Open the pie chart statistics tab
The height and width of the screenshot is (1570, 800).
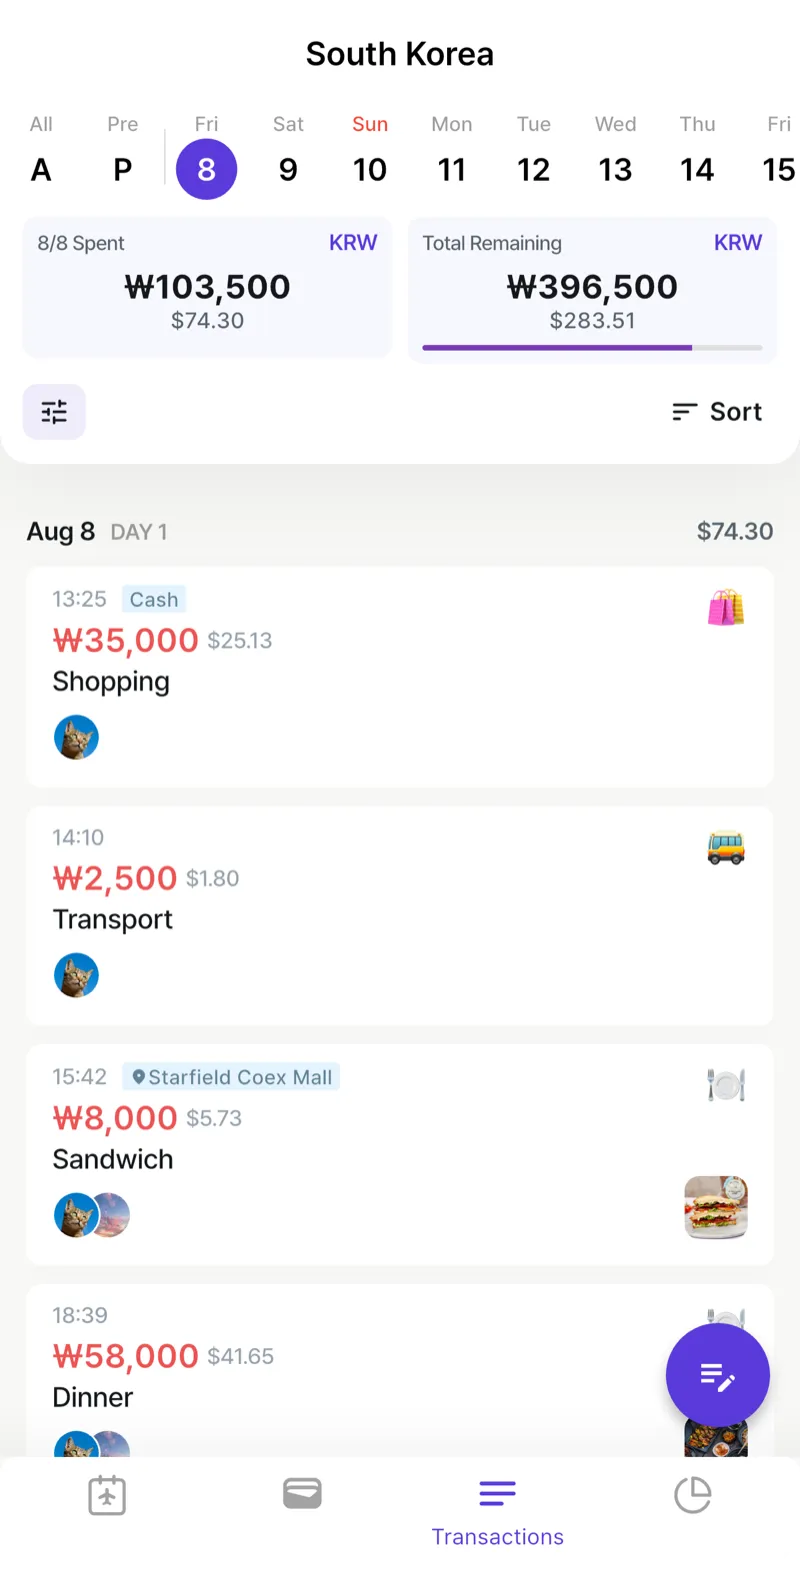[692, 1496]
